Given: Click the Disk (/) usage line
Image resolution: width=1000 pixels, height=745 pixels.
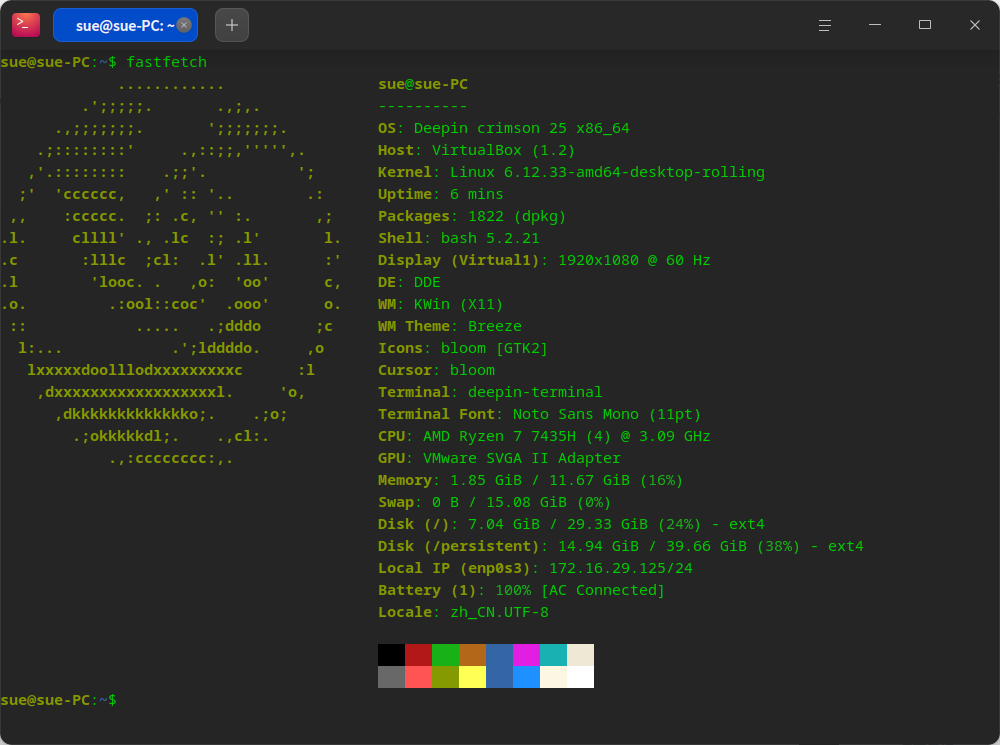Looking at the screenshot, I should coord(571,524).
